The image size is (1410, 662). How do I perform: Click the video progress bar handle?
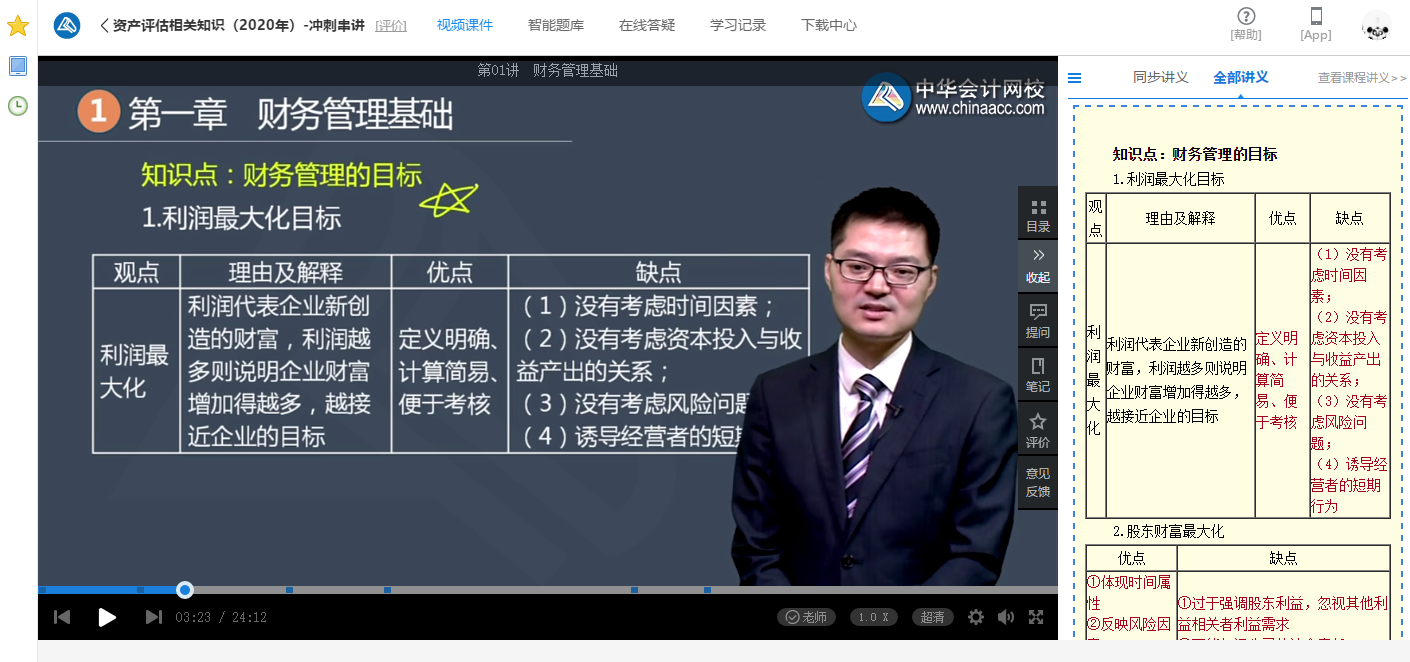tap(185, 590)
